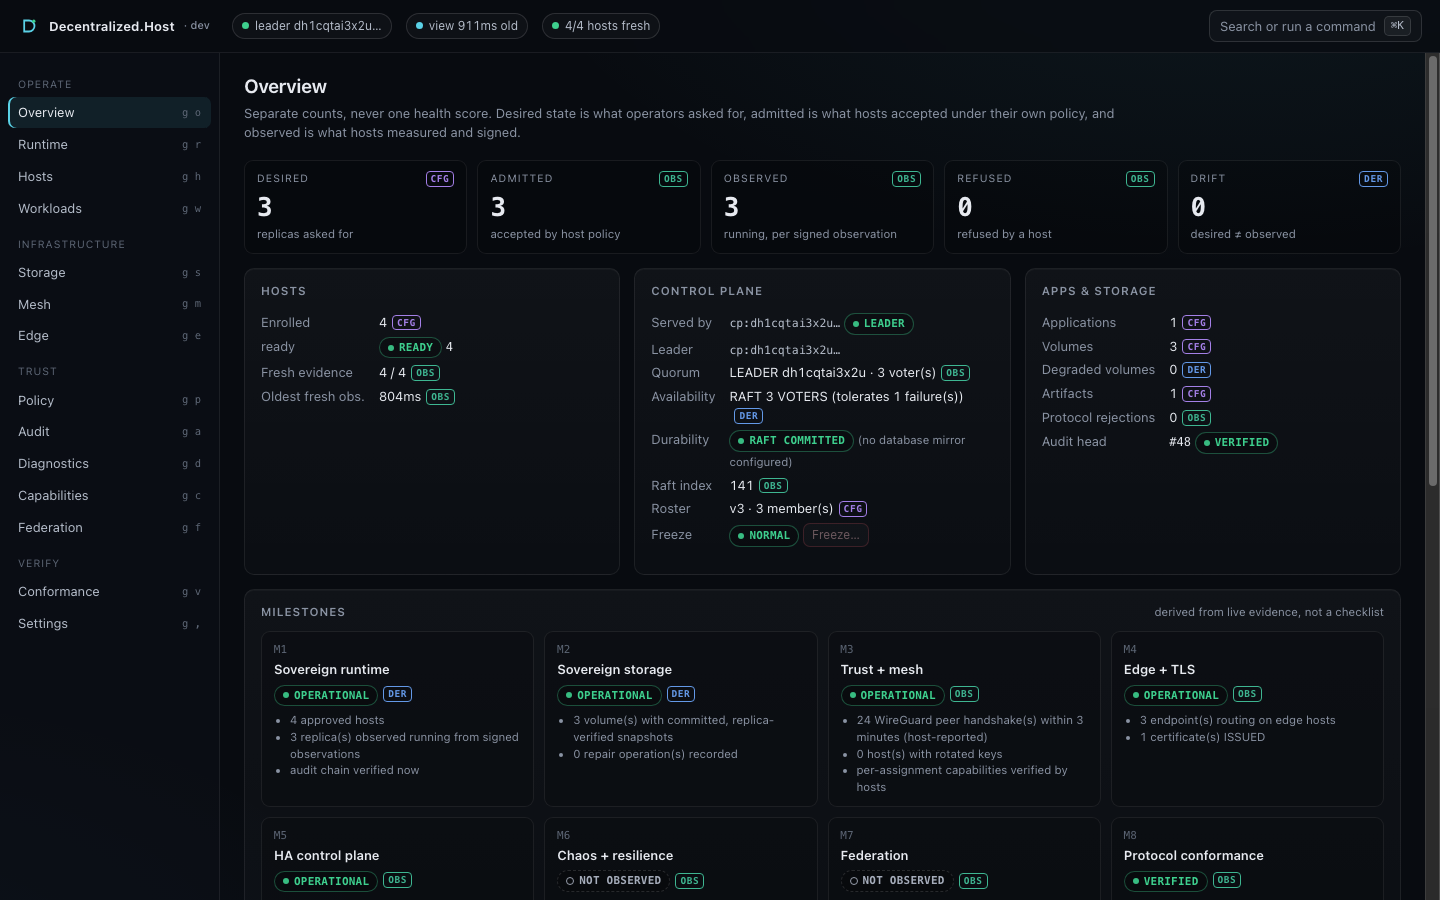
Task: Select Edge in the sidebar
Action: (x=110, y=336)
